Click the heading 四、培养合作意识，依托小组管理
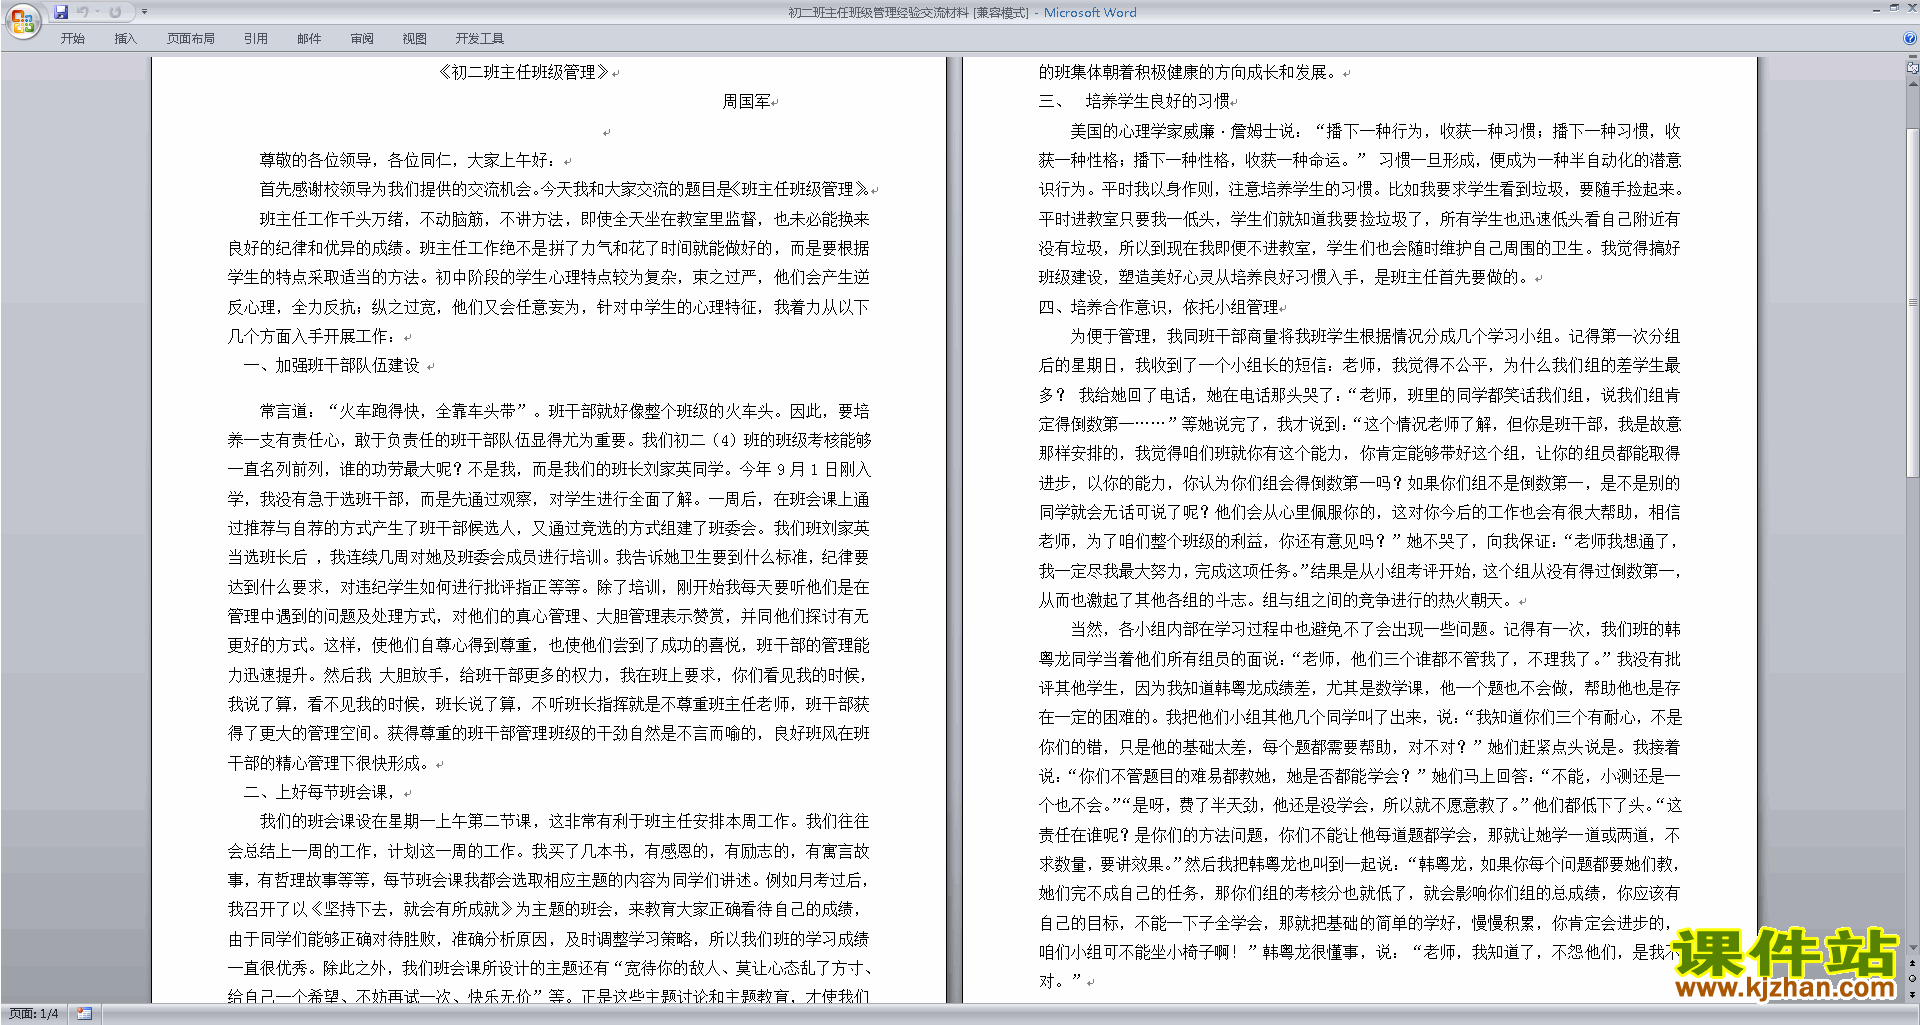 coord(1158,307)
